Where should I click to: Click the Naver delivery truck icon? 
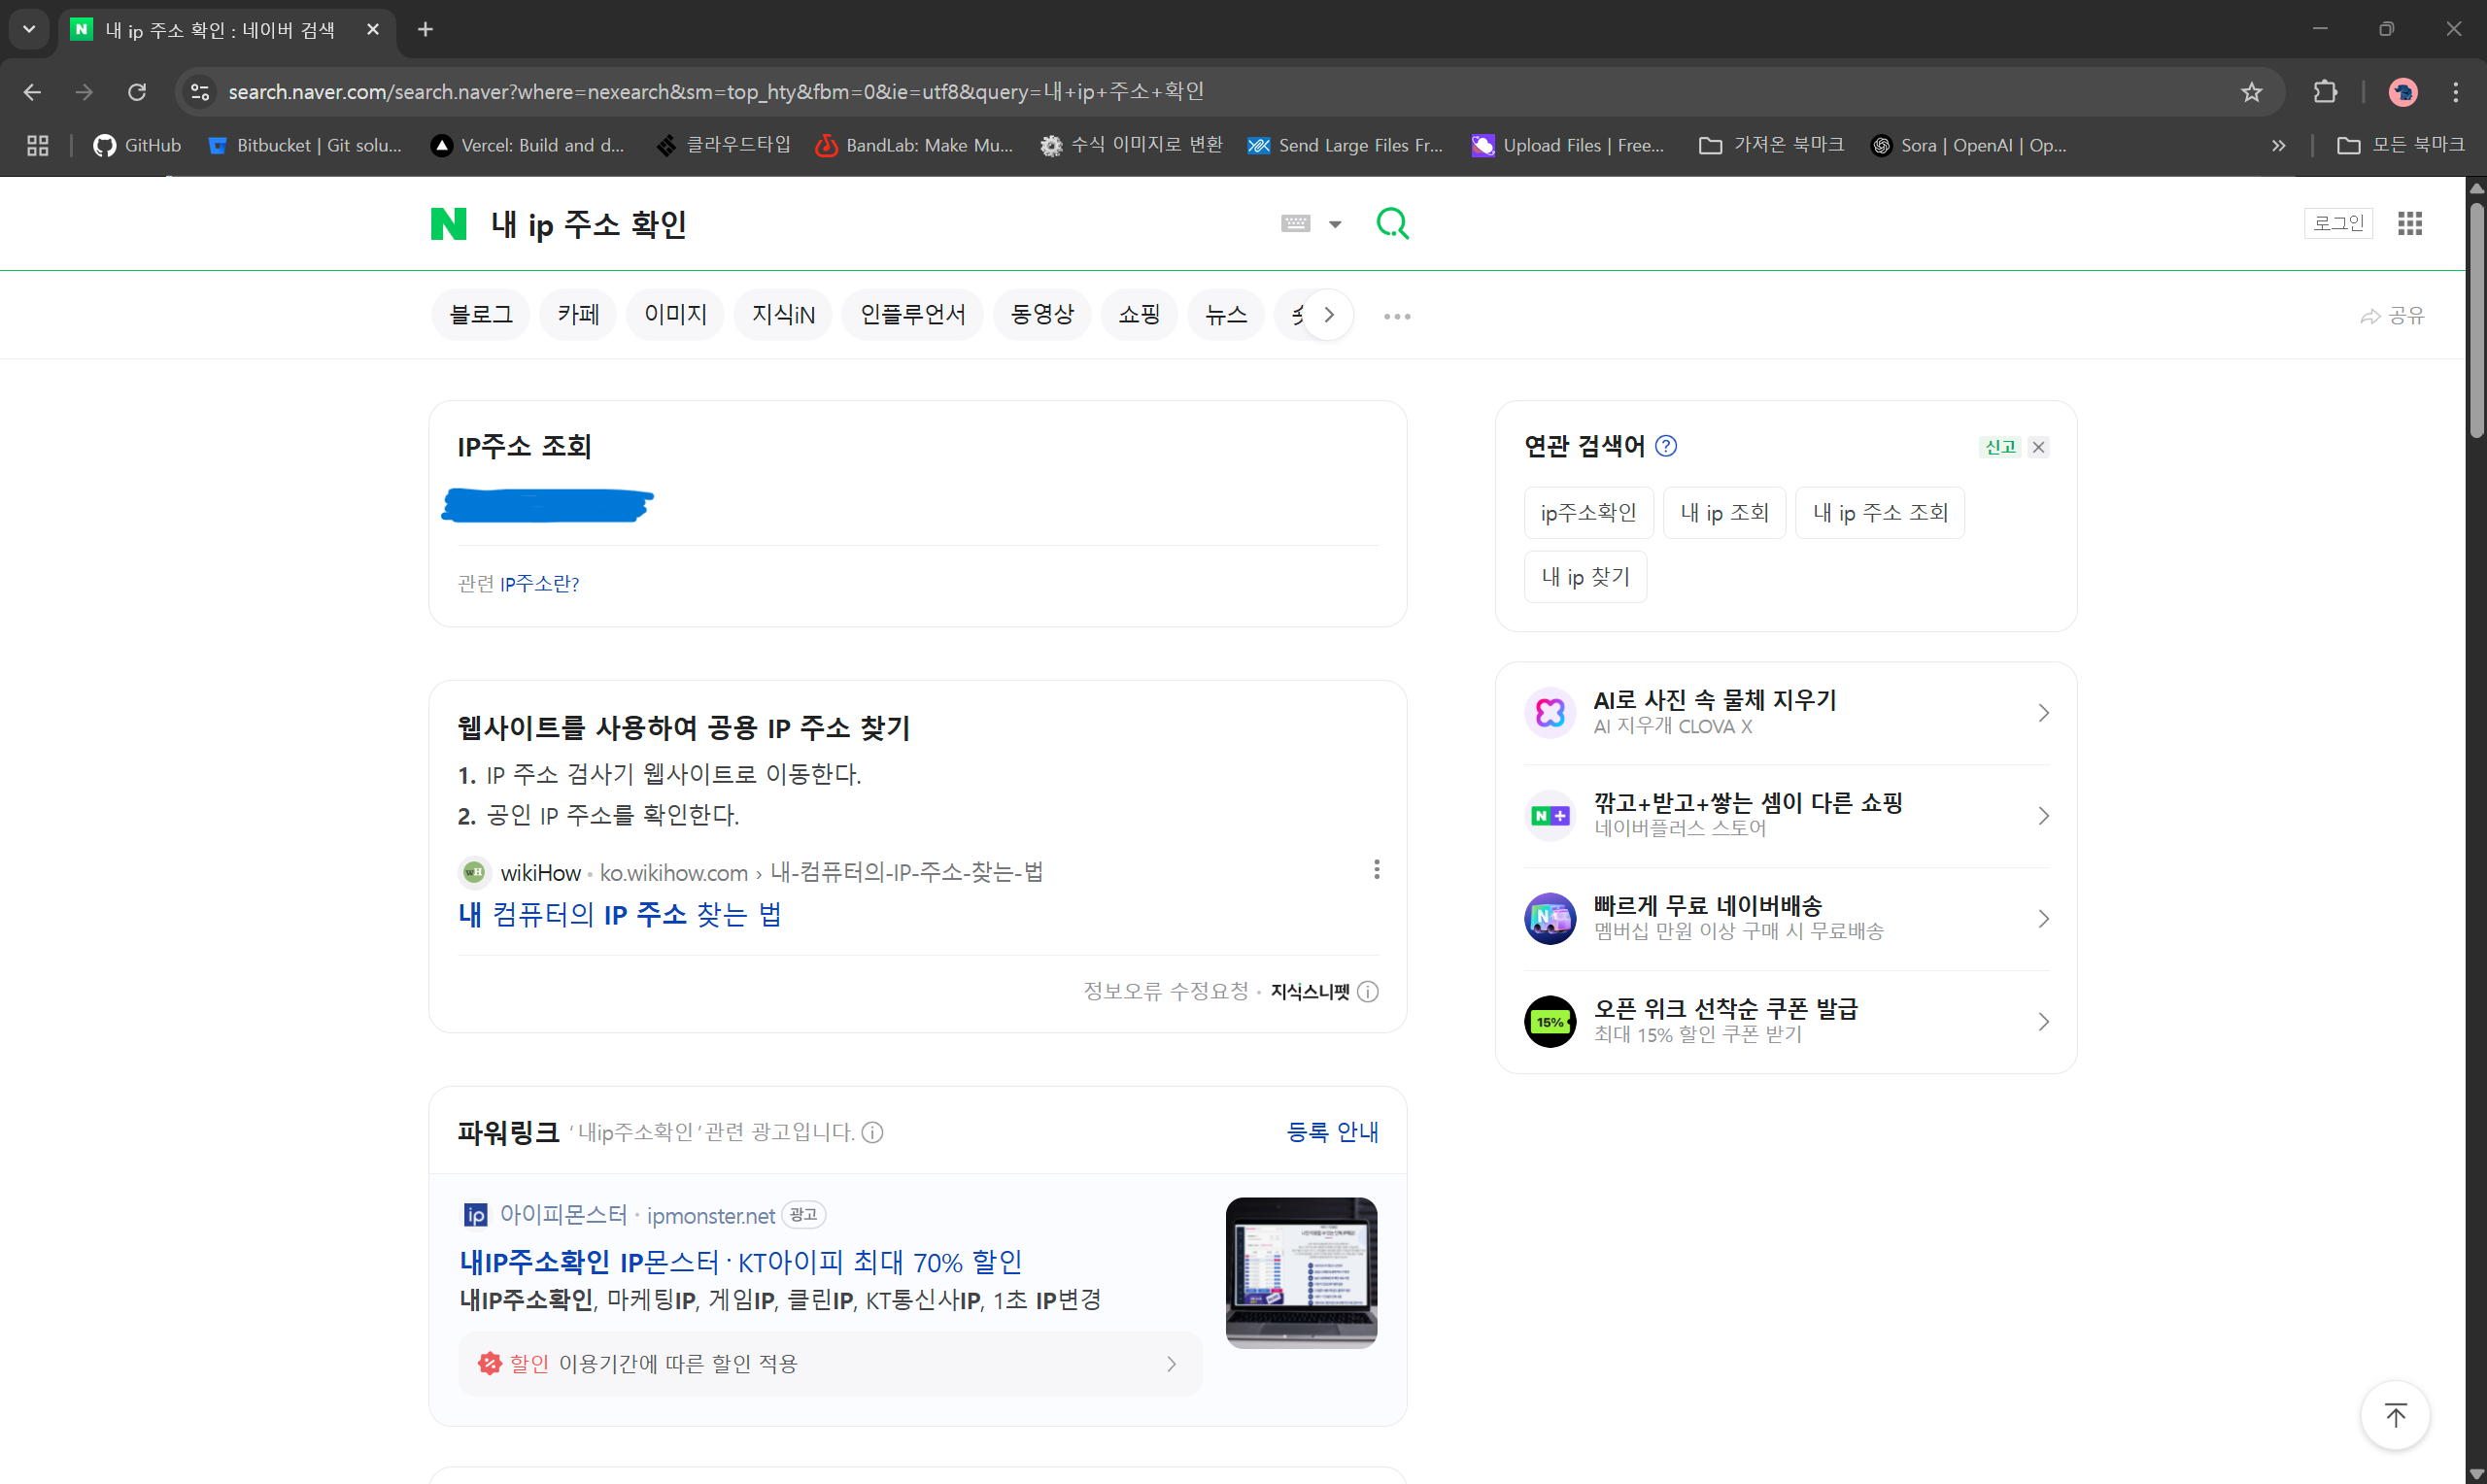pos(1550,918)
